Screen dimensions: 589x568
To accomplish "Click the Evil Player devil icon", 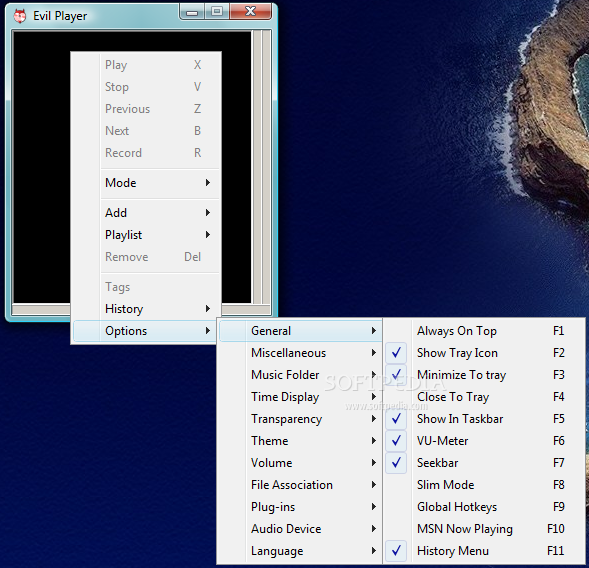I will point(20,16).
